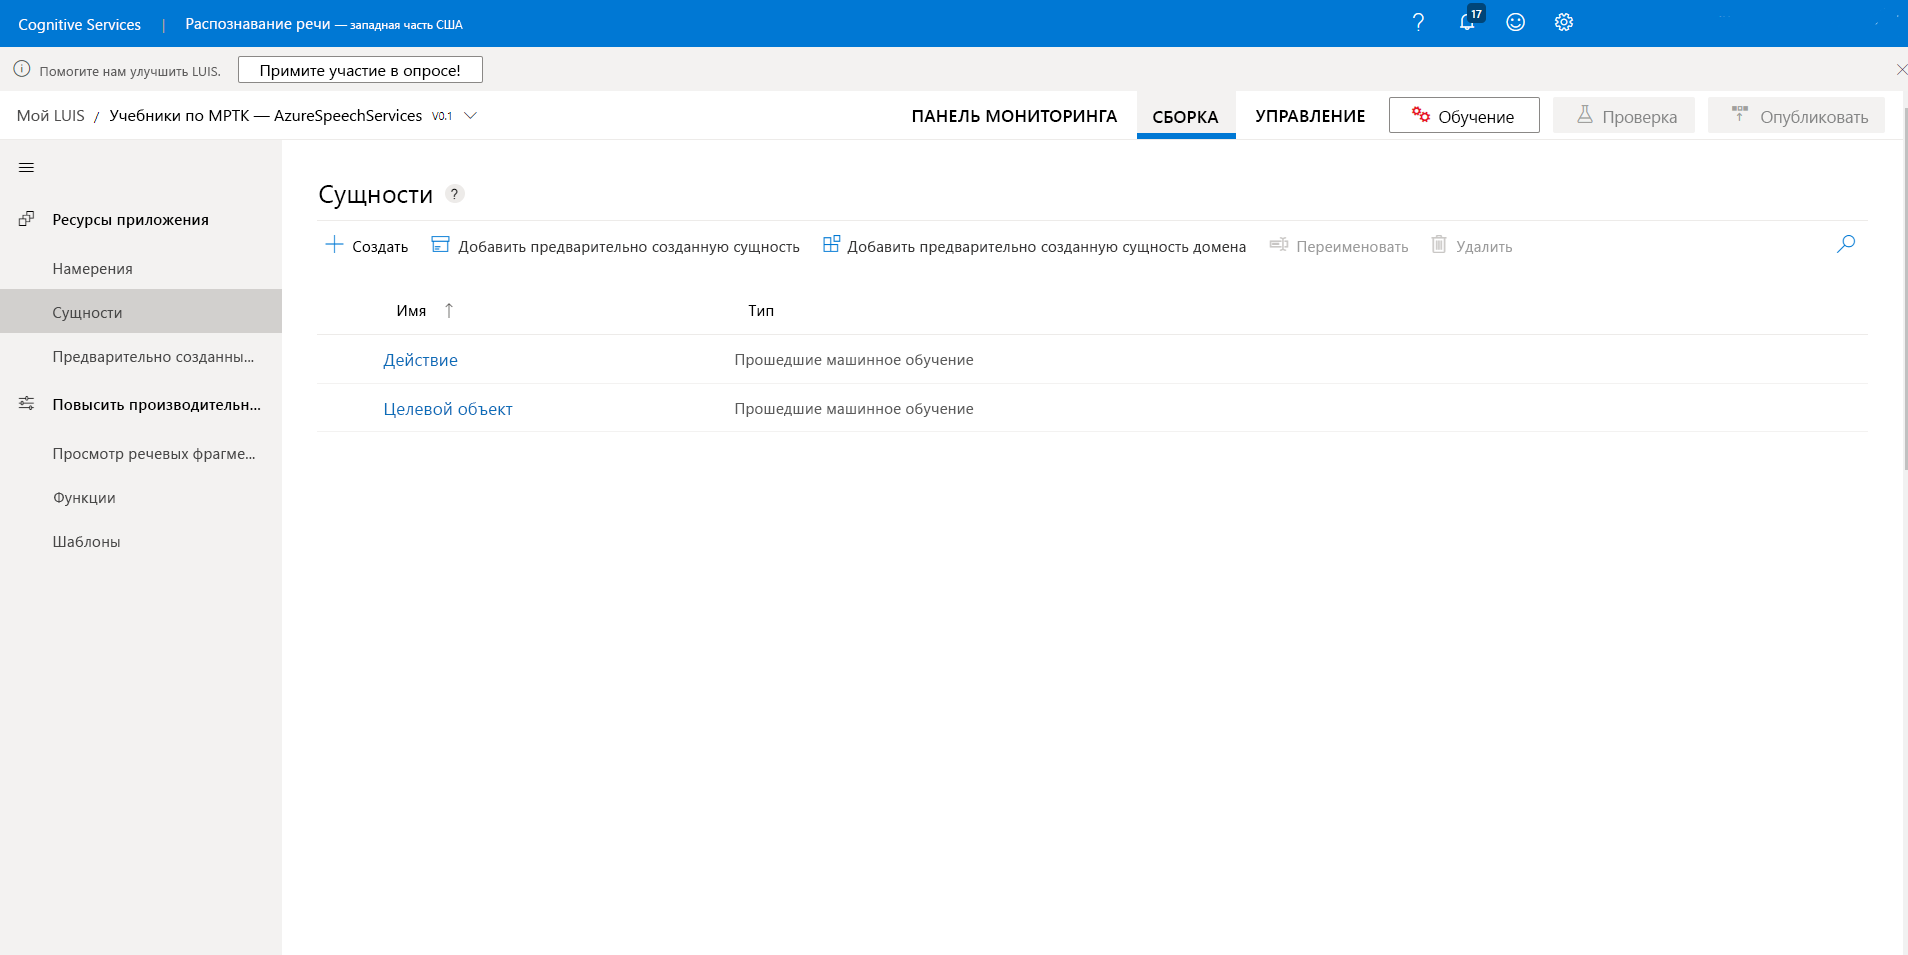Open the ПАНЕЛЬ МОНИТОРИНГА tab

pos(1013,116)
